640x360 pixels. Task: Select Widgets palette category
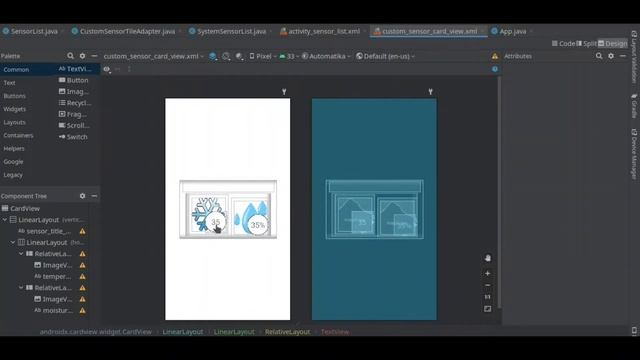click(x=14, y=109)
